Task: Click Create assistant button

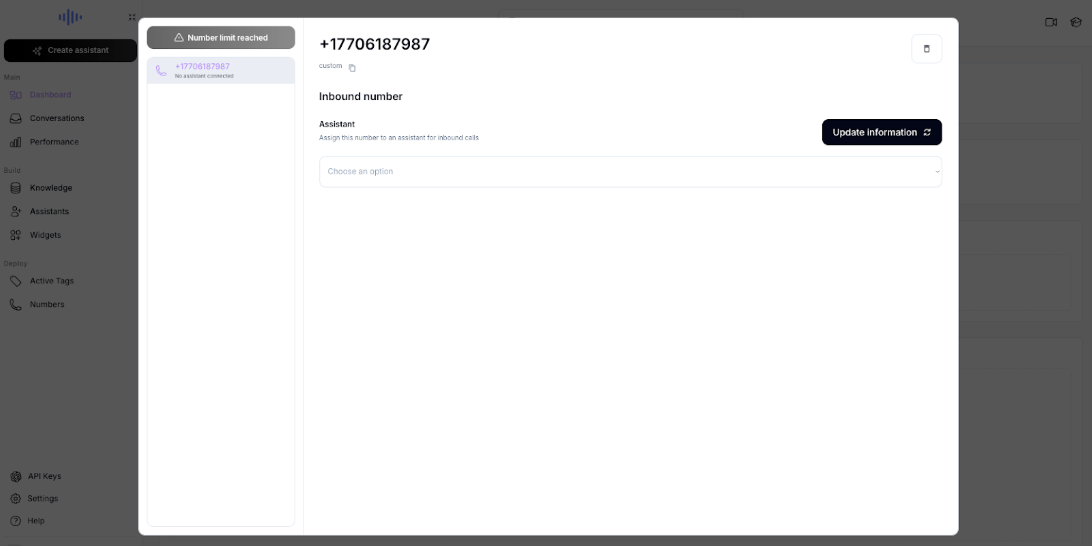Action: pos(70,50)
